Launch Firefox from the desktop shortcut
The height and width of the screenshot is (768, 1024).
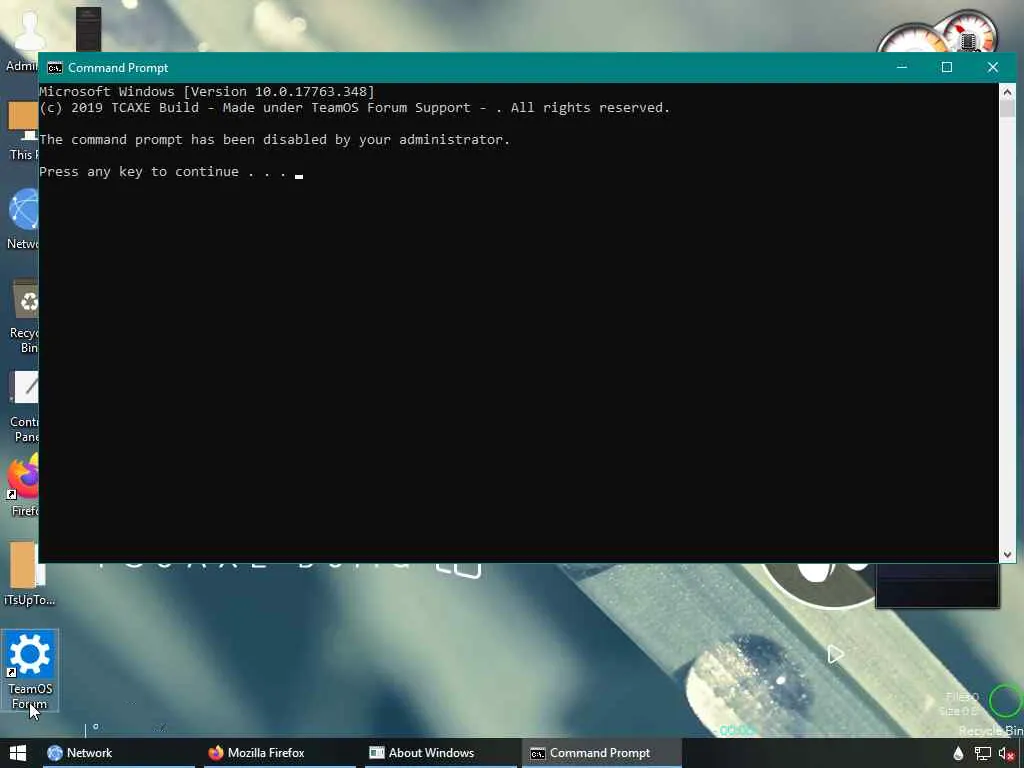coord(24,487)
